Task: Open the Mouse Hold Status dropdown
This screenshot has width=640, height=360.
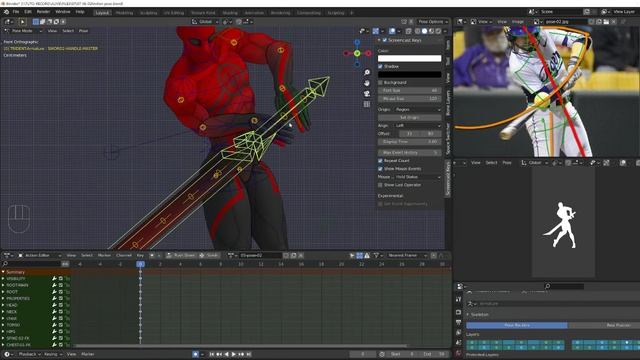Action: pyautogui.click(x=417, y=177)
